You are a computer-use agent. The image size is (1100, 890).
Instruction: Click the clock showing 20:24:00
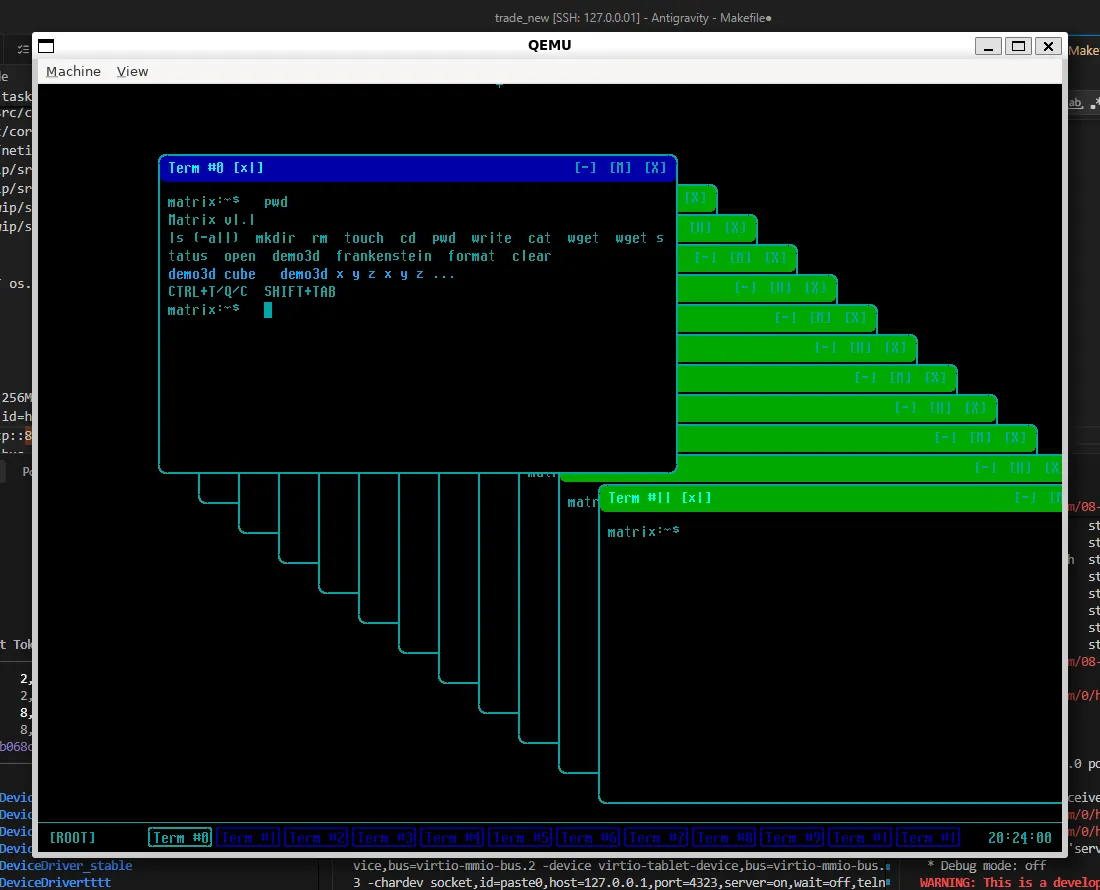coord(1019,837)
